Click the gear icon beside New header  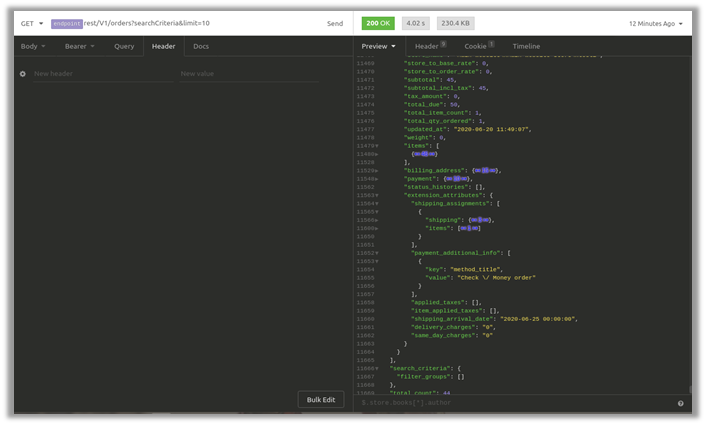click(x=22, y=74)
